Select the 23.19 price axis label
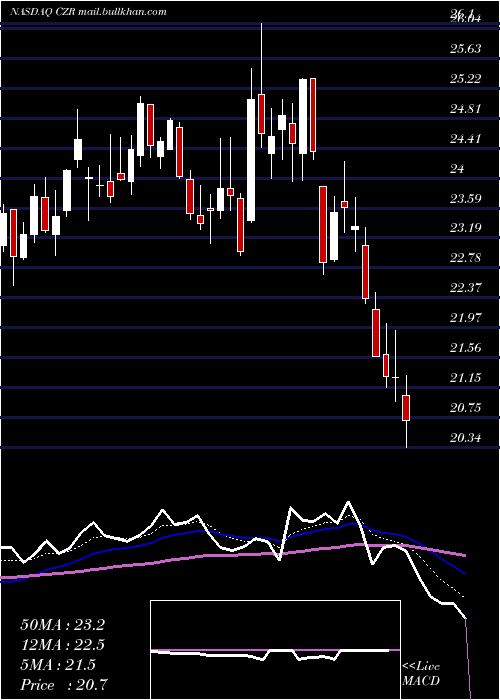 pos(466,228)
